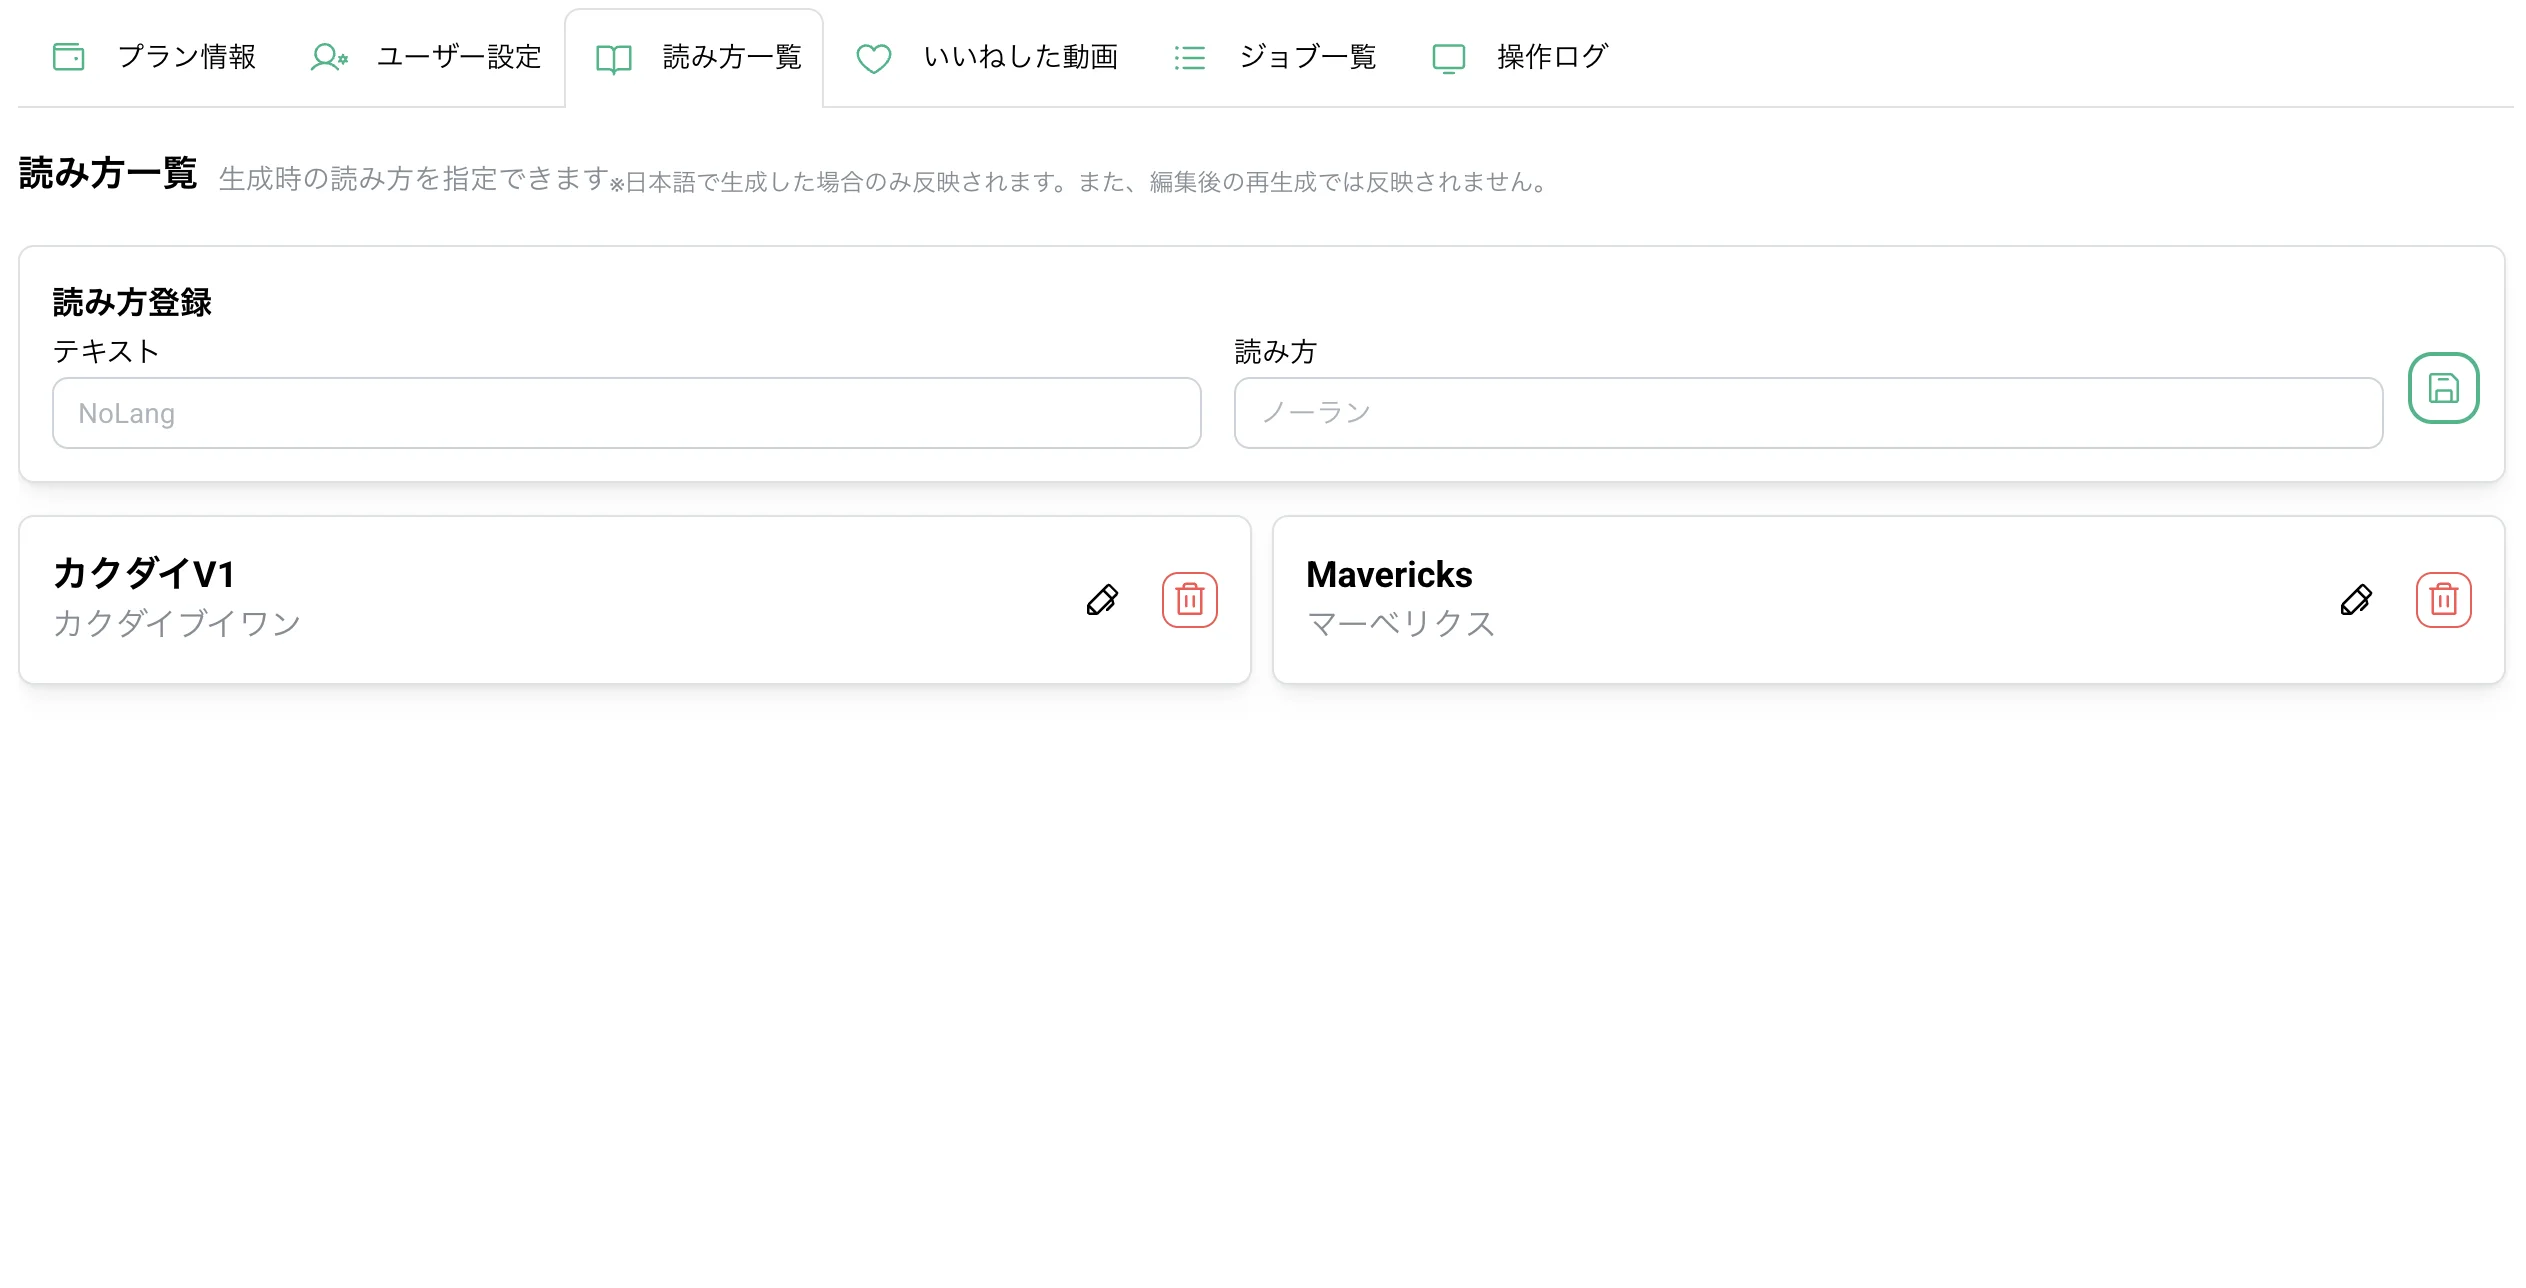
Task: Focus the 読み方 input field
Action: (x=1808, y=413)
